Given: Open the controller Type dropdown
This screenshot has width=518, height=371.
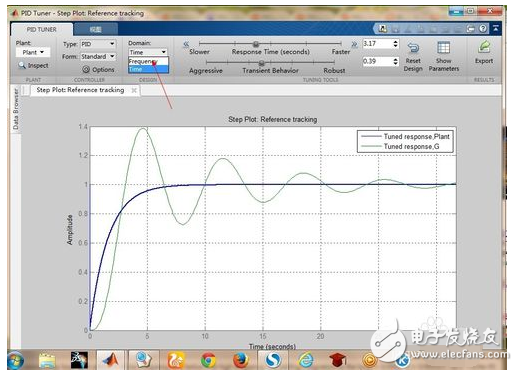Looking at the screenshot, I should [98, 44].
